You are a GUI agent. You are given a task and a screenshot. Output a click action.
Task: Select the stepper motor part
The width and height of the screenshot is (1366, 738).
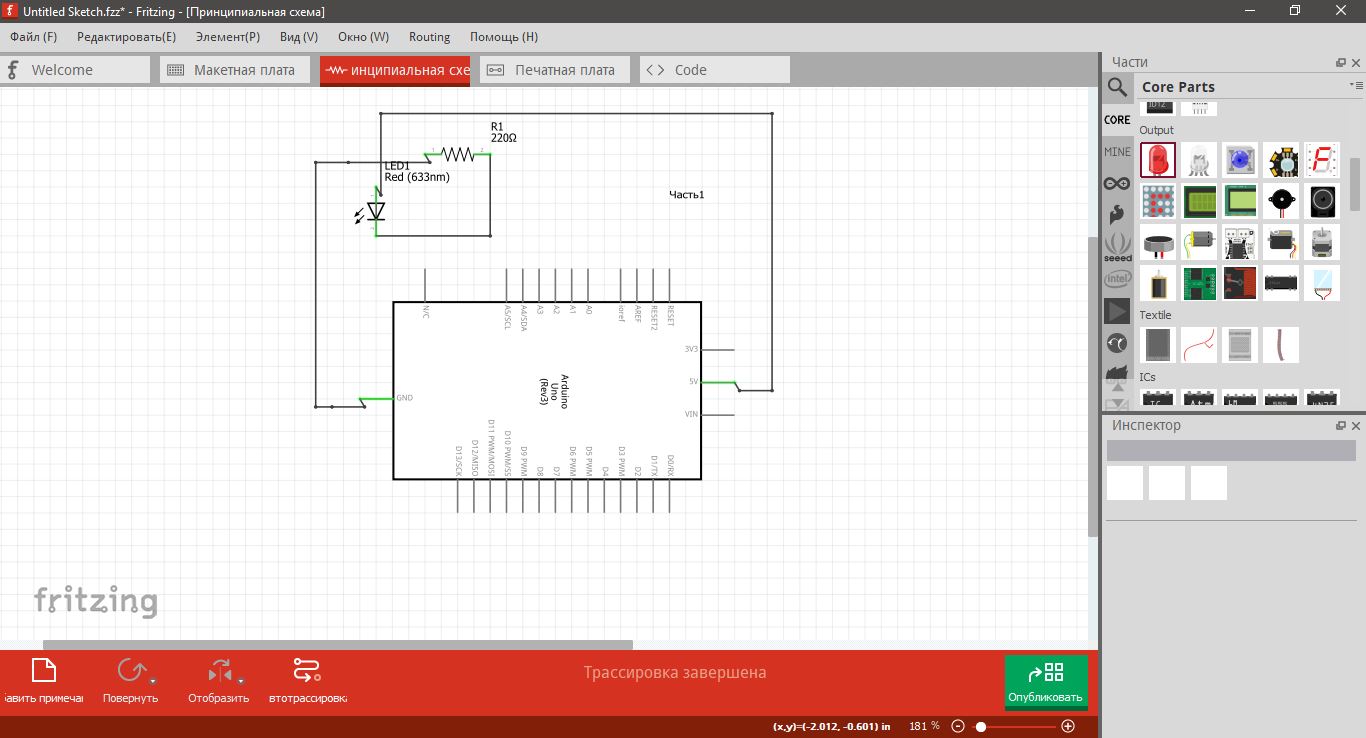[x=1322, y=242]
